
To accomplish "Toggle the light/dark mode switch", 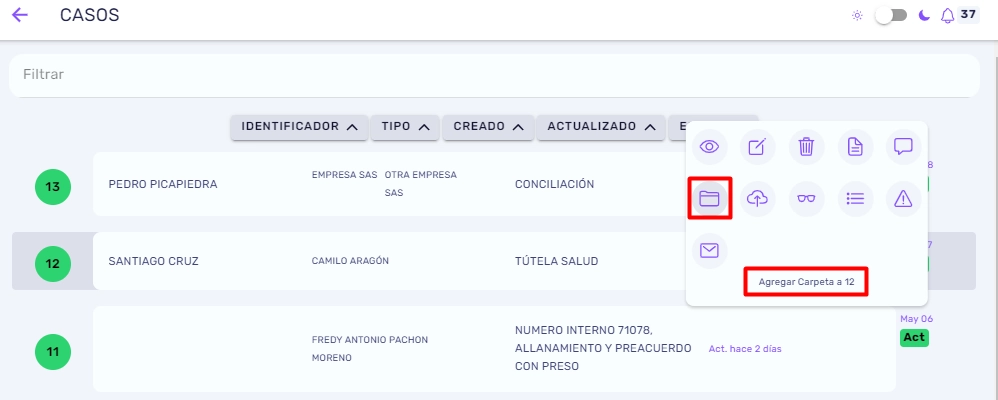I will pos(890,15).
